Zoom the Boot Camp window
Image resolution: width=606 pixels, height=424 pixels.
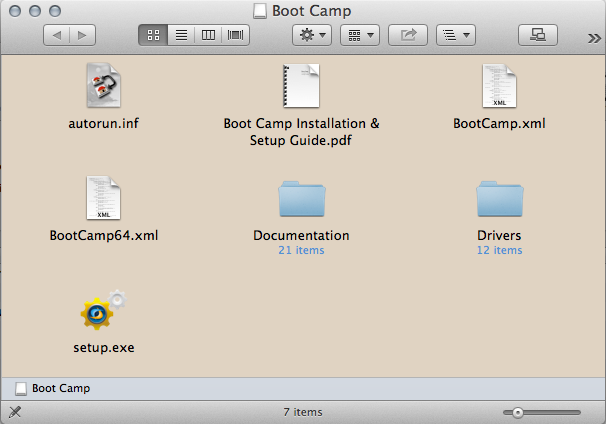[x=55, y=11]
